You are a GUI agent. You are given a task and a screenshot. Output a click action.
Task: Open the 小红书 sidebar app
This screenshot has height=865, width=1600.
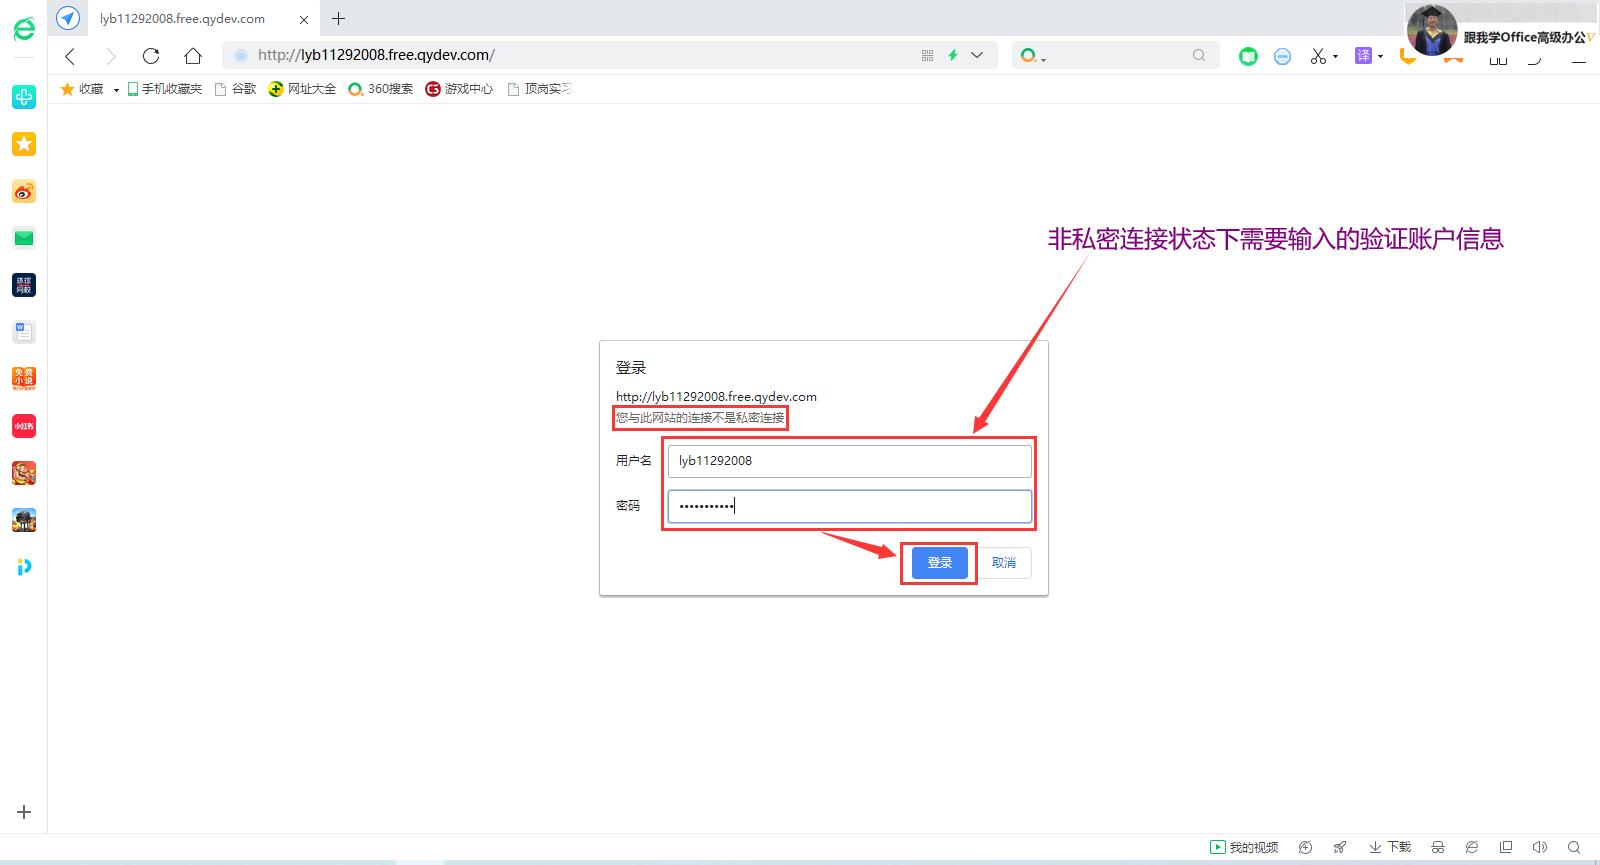coord(24,426)
